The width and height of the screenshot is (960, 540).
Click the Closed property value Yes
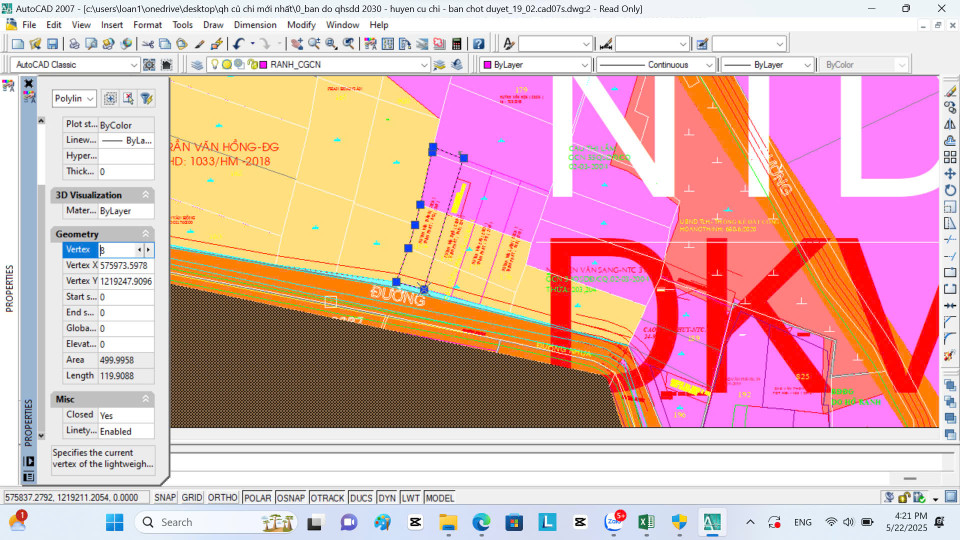[x=126, y=415]
